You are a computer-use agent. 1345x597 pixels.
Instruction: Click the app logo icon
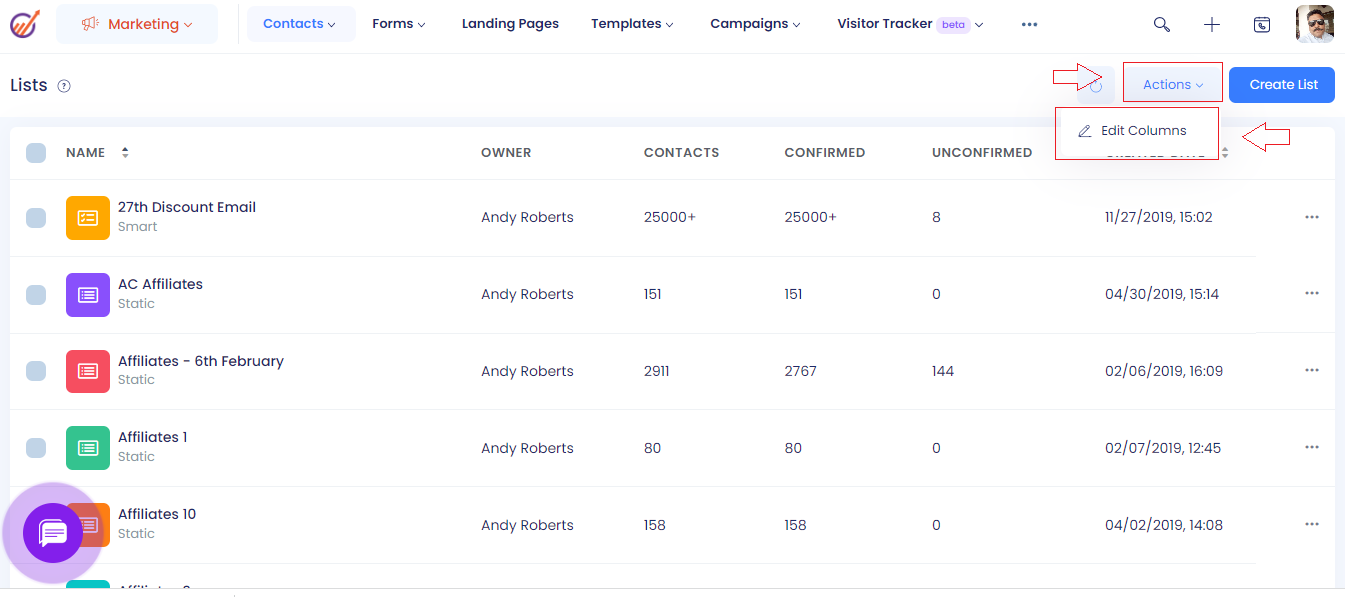[x=24, y=23]
